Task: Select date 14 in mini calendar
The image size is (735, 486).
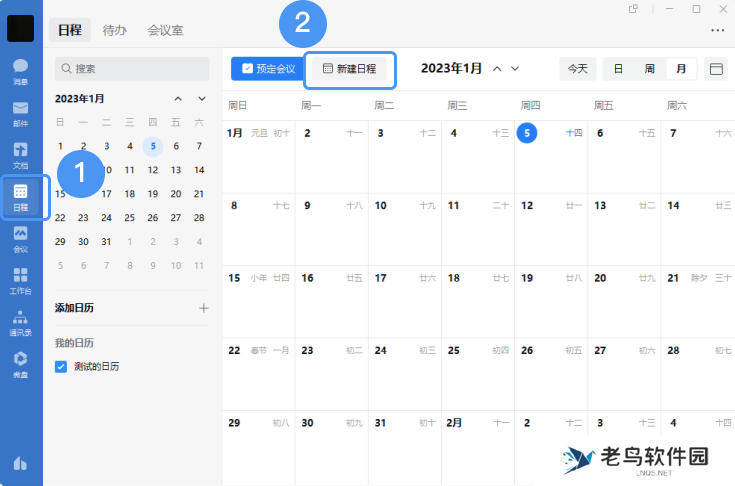Action: click(199, 170)
